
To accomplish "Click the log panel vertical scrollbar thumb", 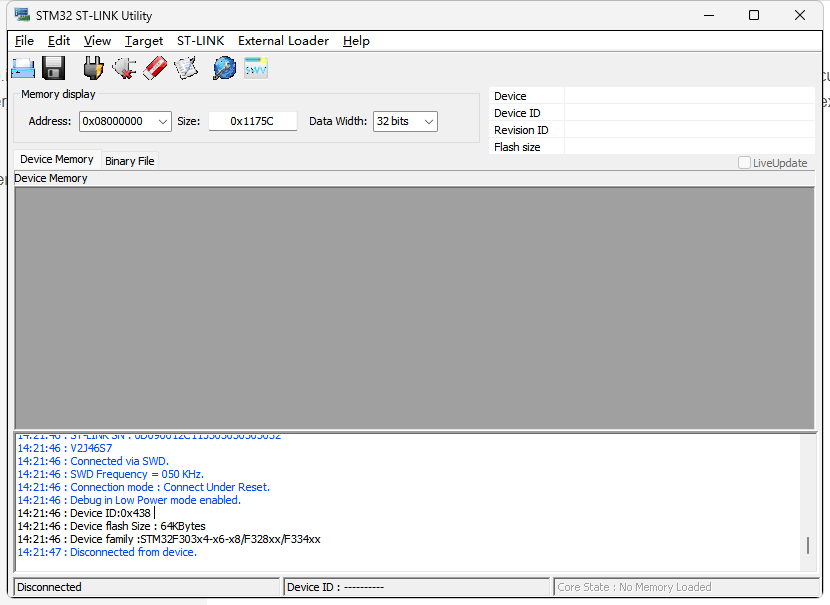I will [808, 545].
